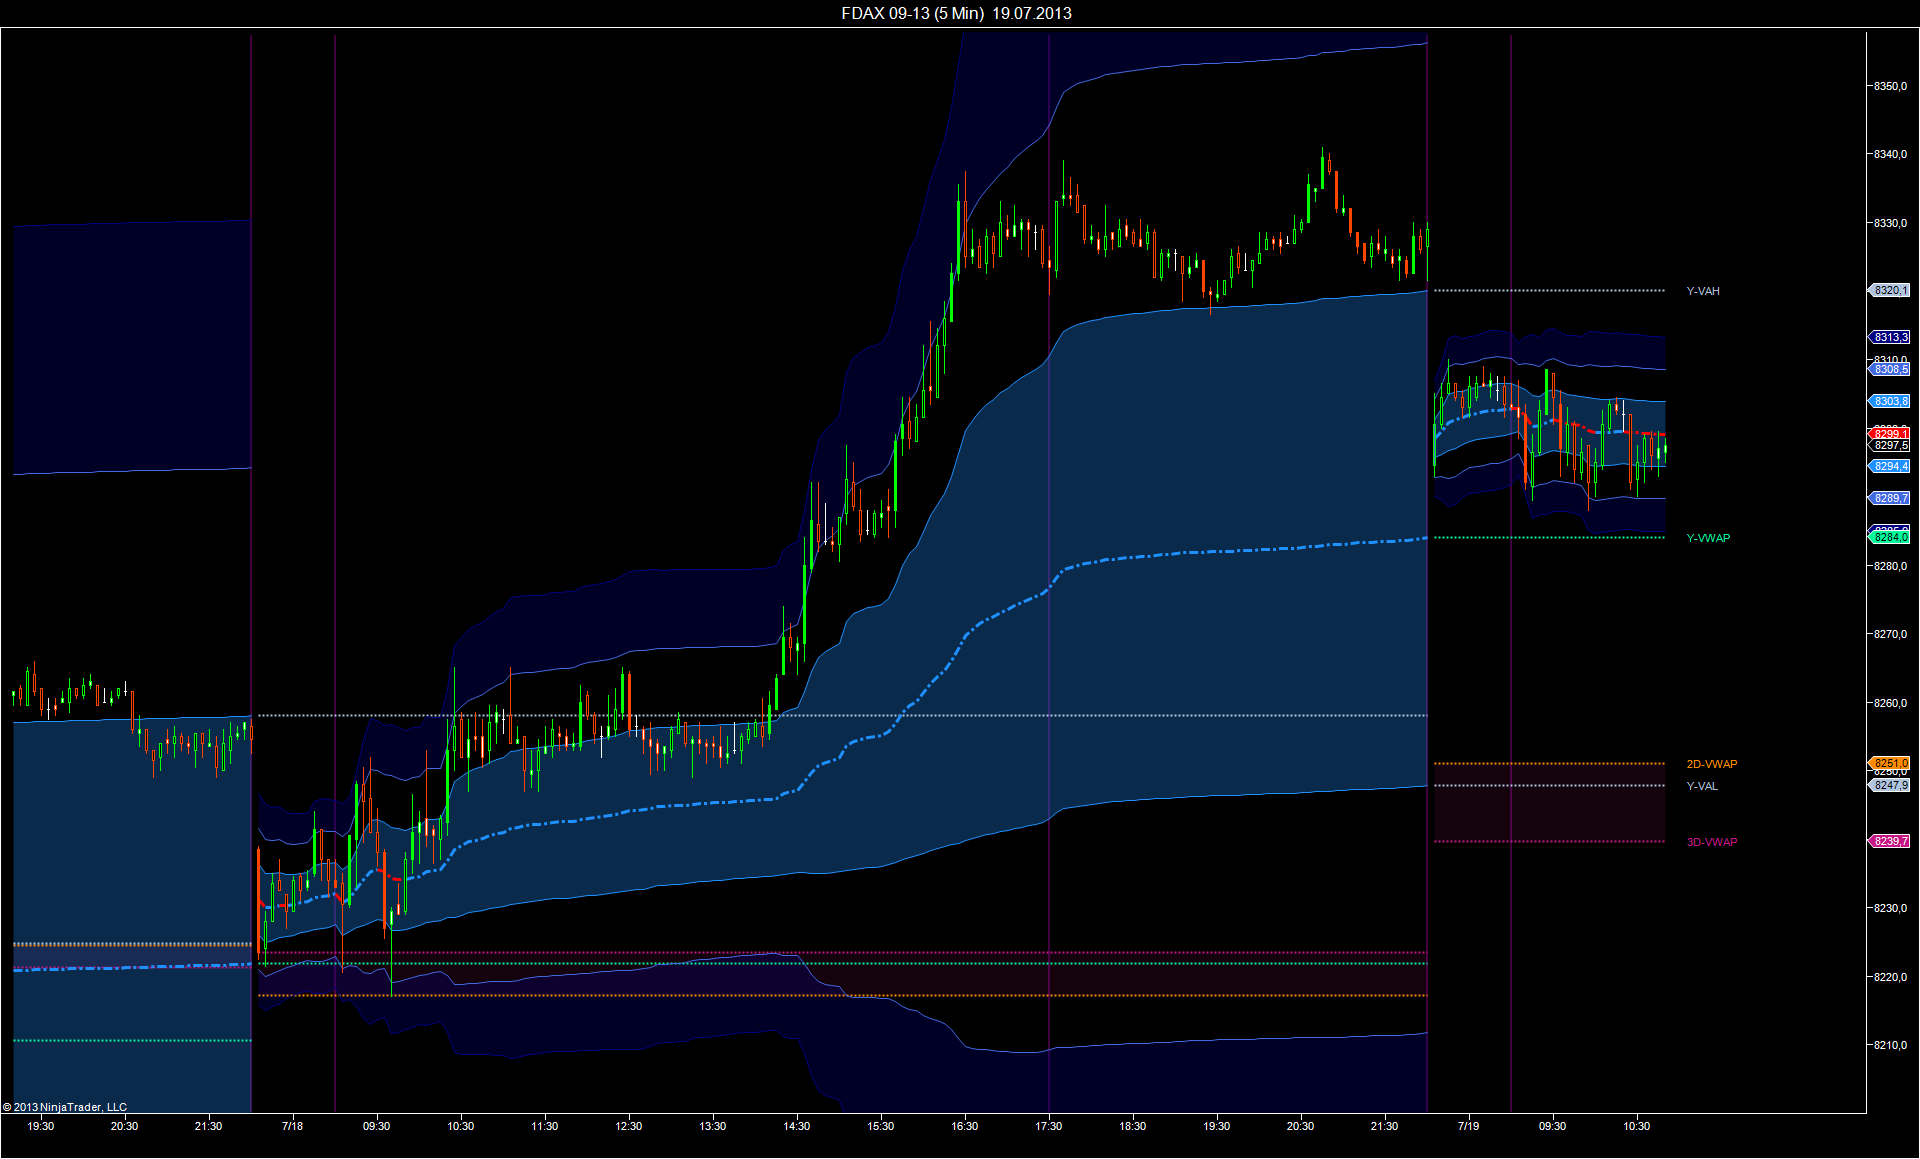Click the "8303,8" price marker
Screen dimensions: 1920x1159
[x=1890, y=401]
